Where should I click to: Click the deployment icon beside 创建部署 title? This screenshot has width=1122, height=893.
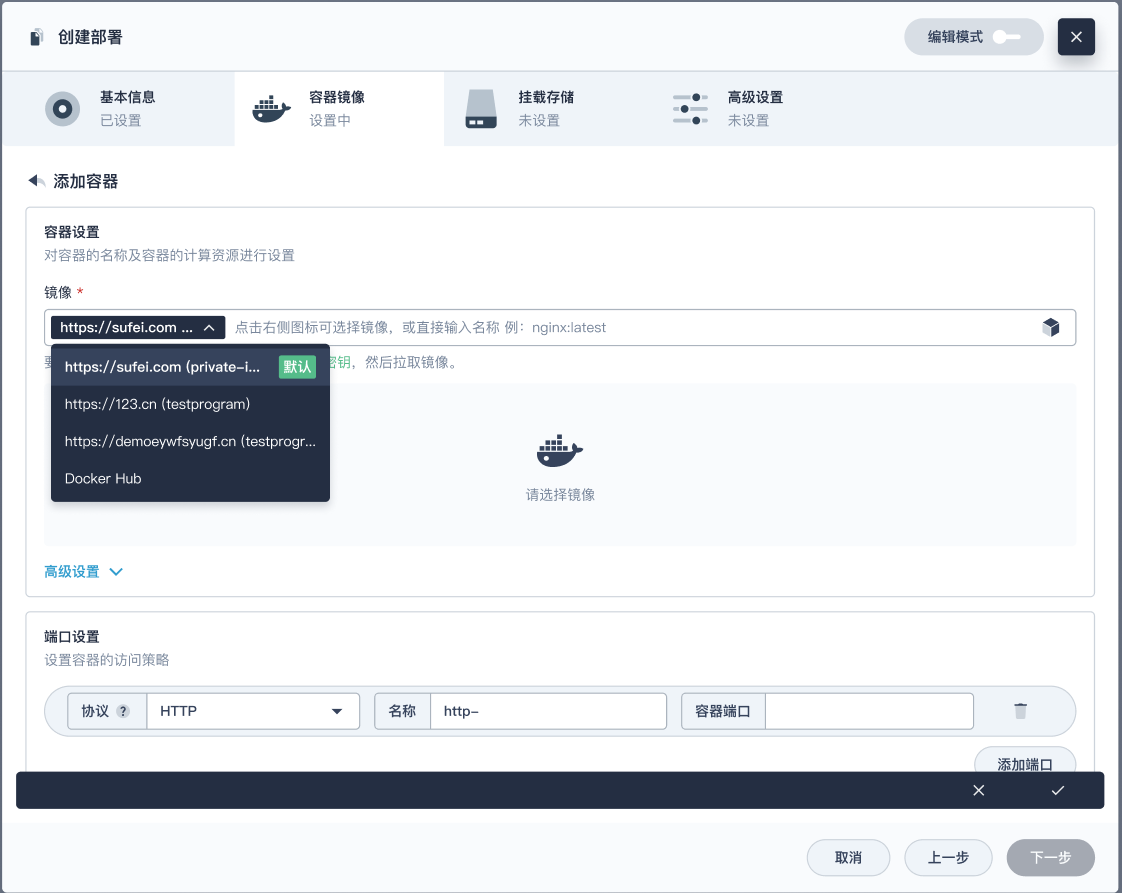coord(36,37)
